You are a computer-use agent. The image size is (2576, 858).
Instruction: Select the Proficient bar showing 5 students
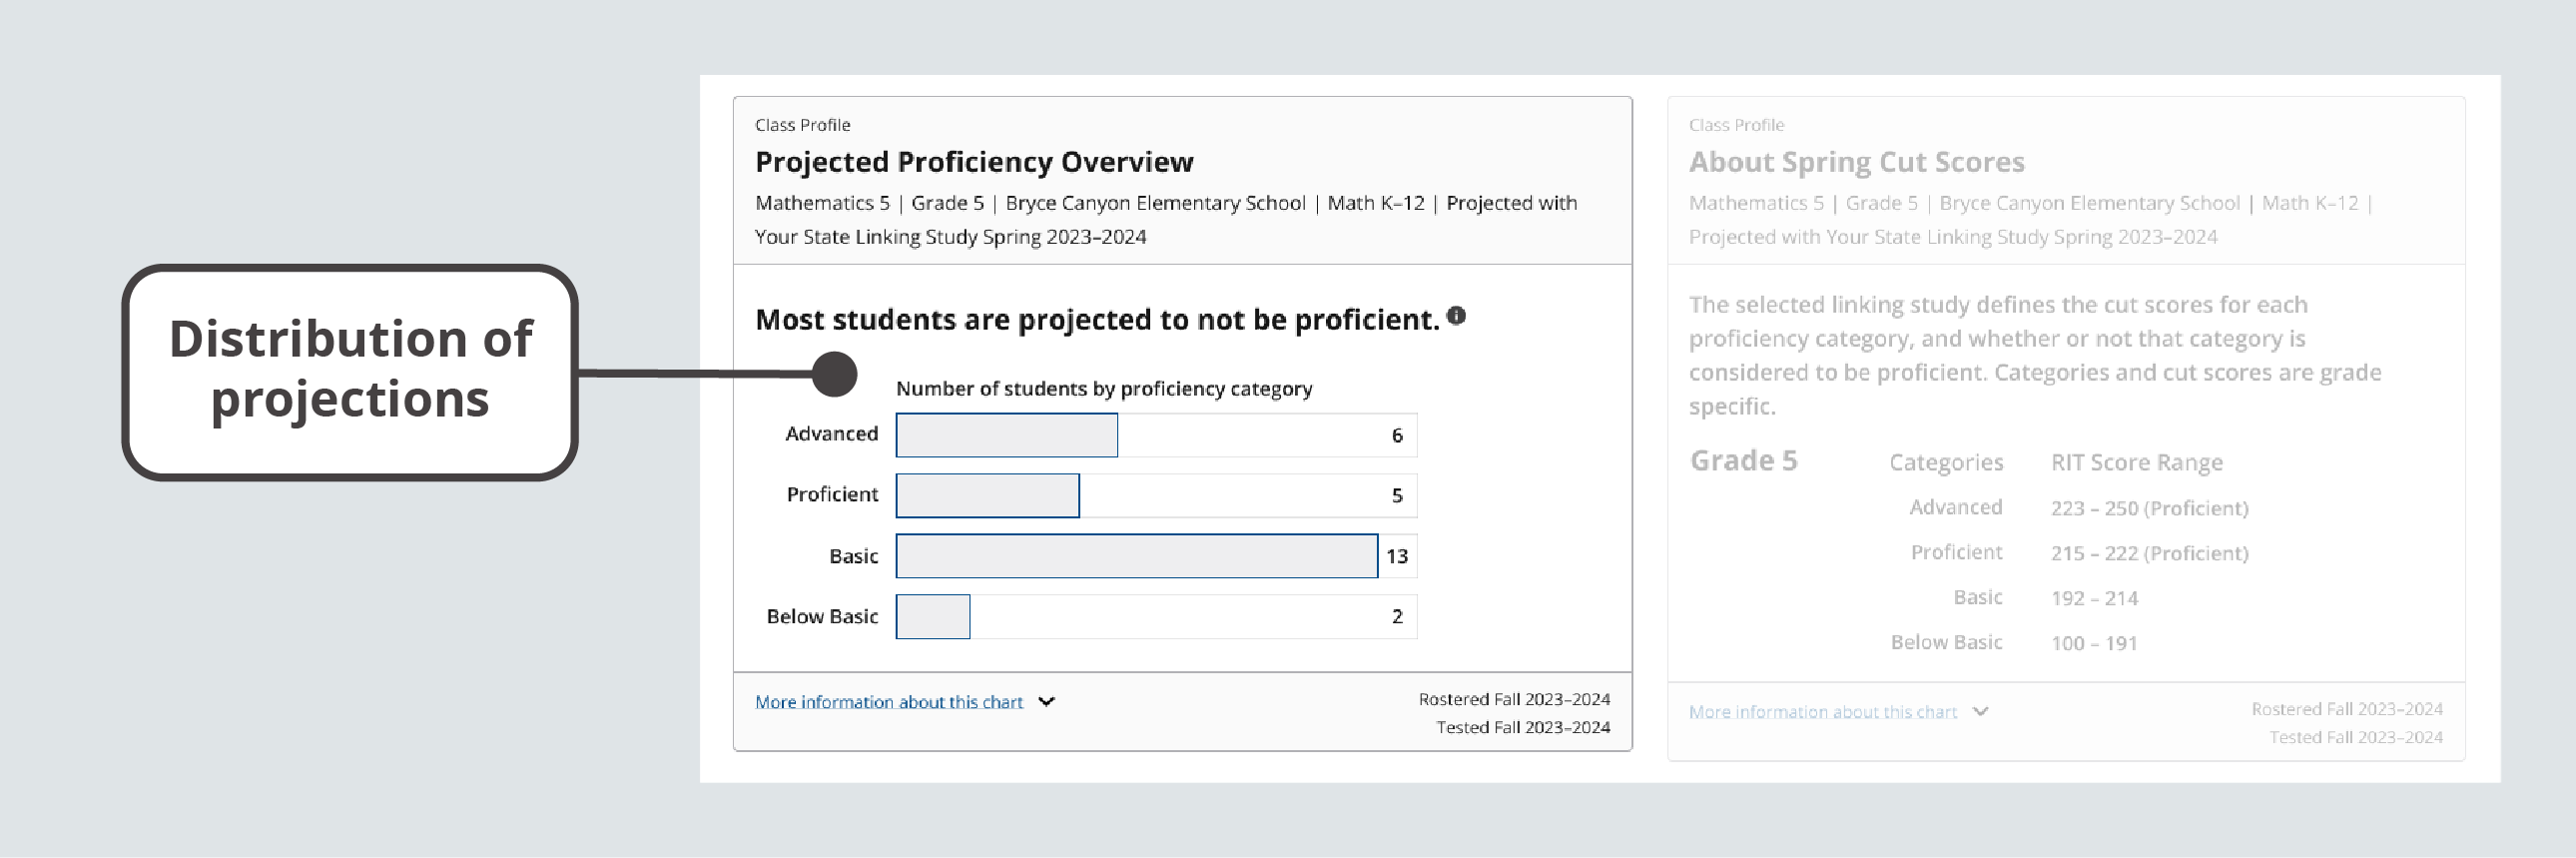click(x=987, y=495)
